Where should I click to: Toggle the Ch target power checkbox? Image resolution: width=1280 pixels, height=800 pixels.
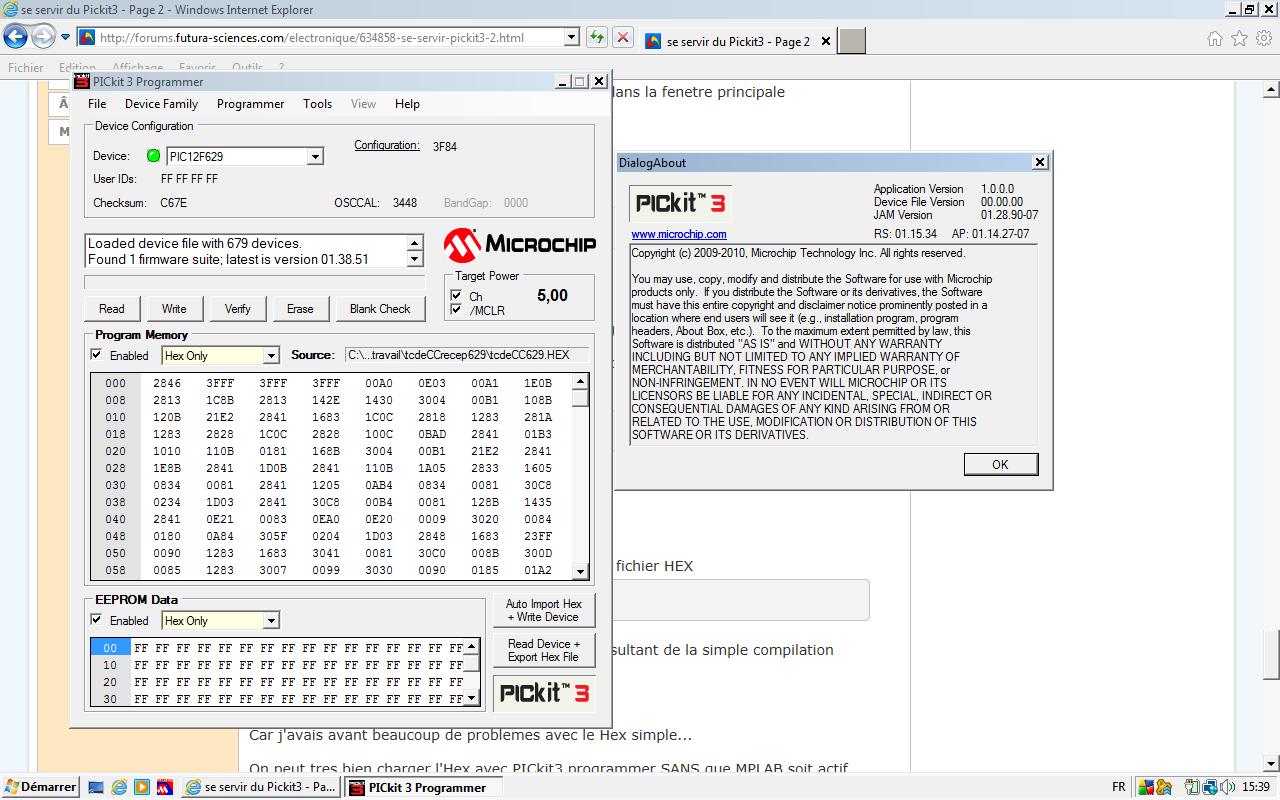(456, 296)
